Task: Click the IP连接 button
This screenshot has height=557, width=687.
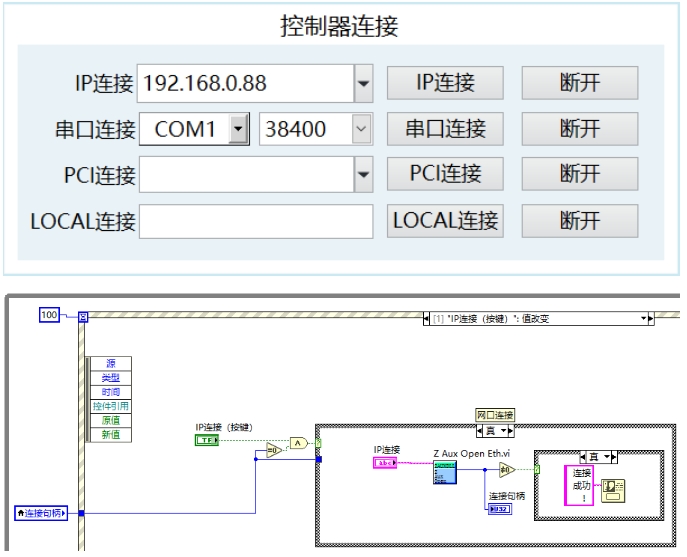Action: pyautogui.click(x=445, y=83)
